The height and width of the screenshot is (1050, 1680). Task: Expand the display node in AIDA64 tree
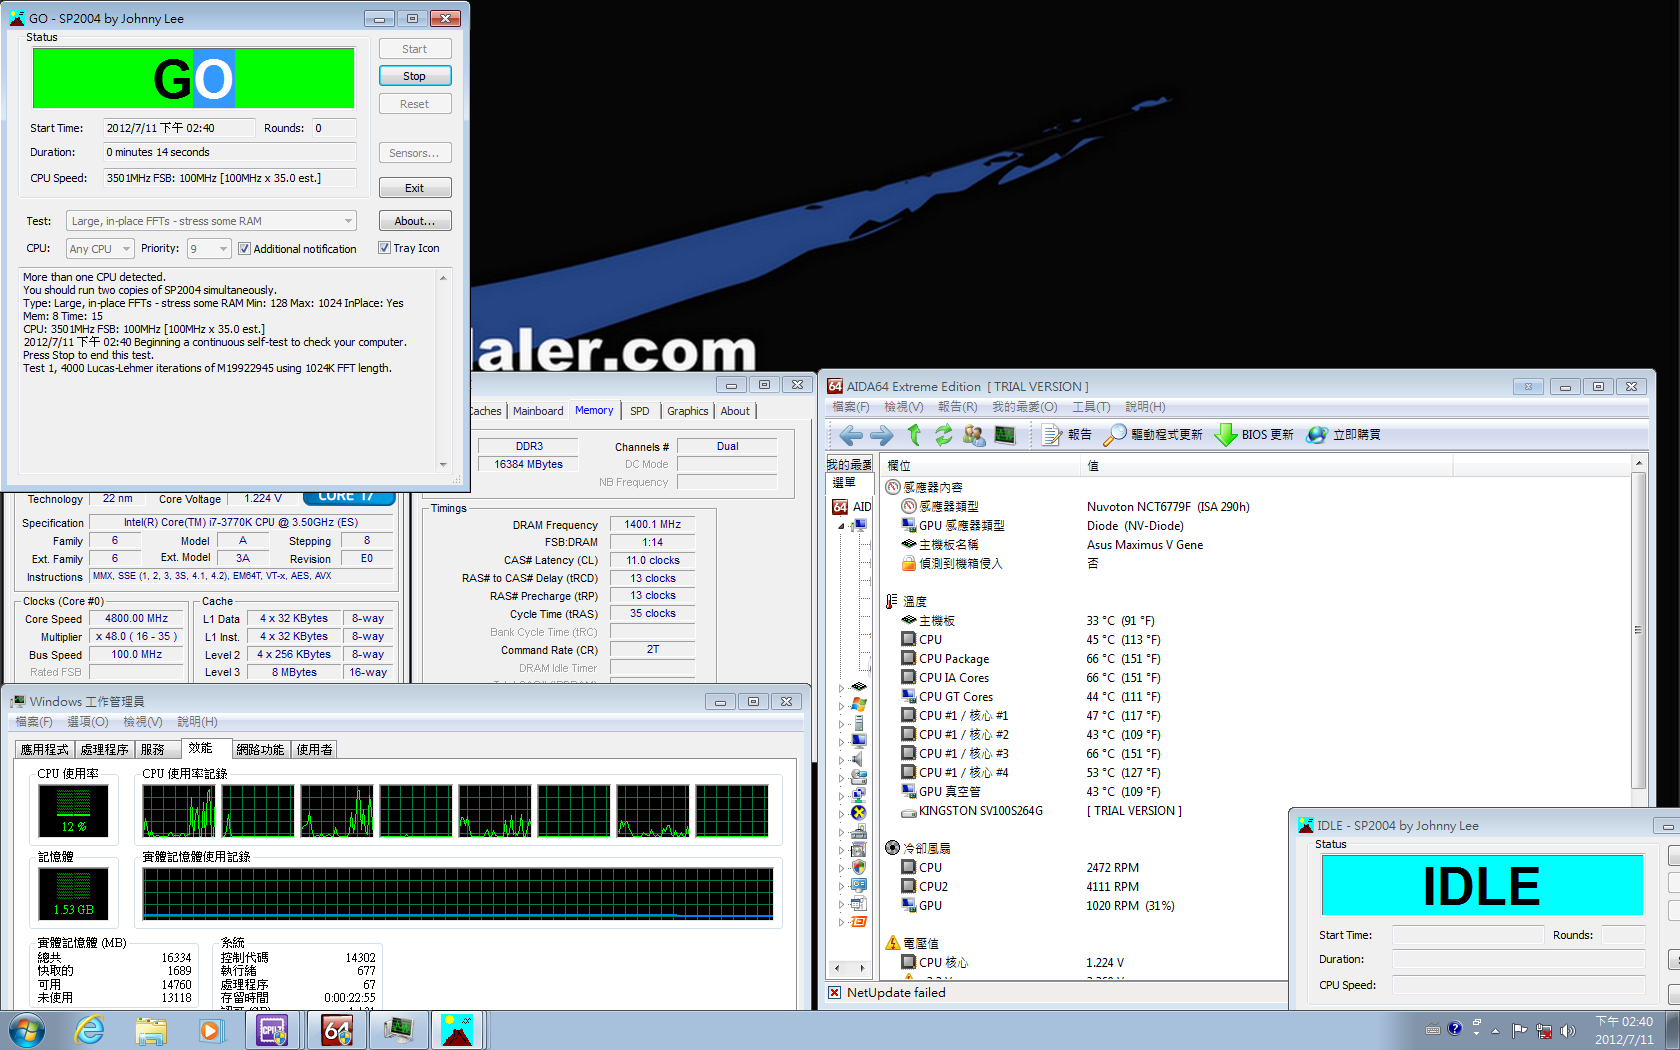coord(841,741)
